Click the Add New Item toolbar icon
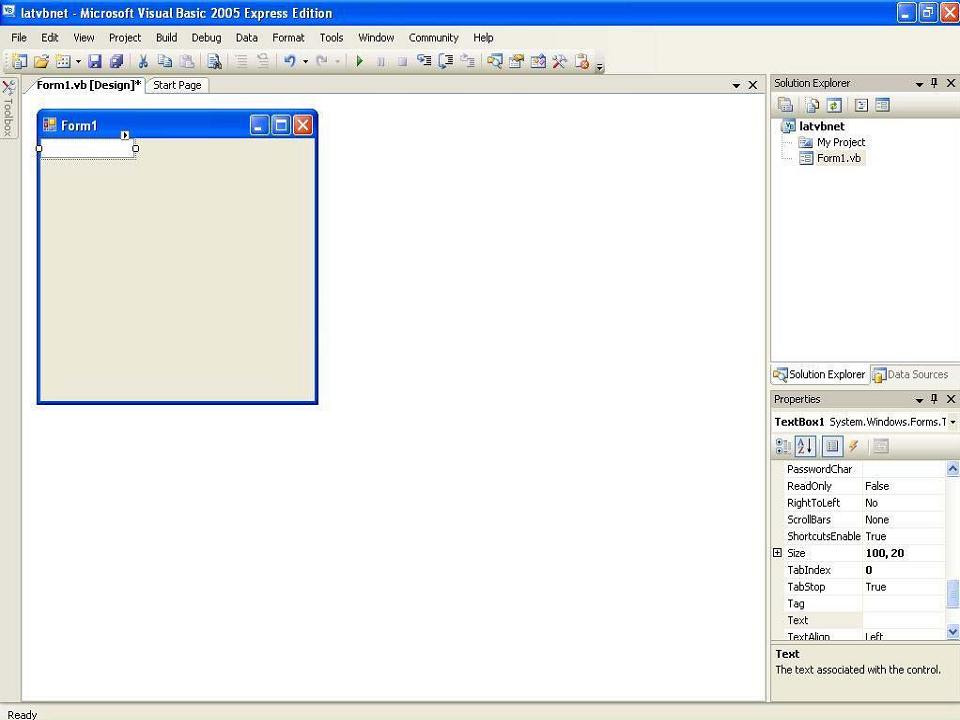Viewport: 960px width, 720px height. pyautogui.click(x=63, y=61)
